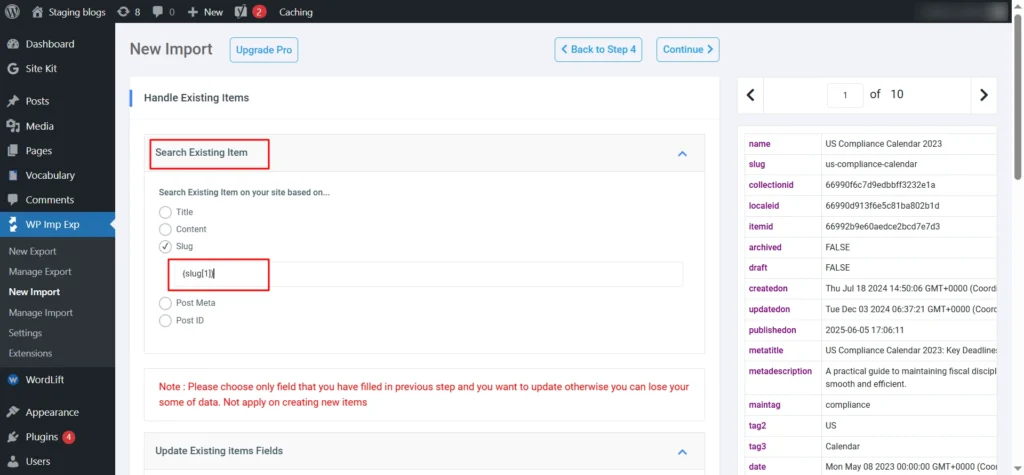Go to next record with right arrow
1024x475 pixels.
(983, 95)
